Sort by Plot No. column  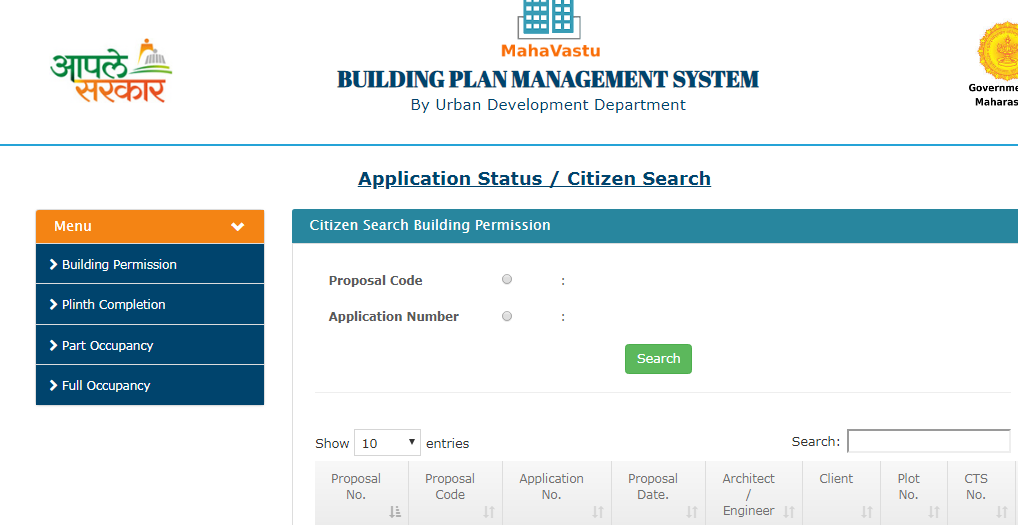click(914, 494)
